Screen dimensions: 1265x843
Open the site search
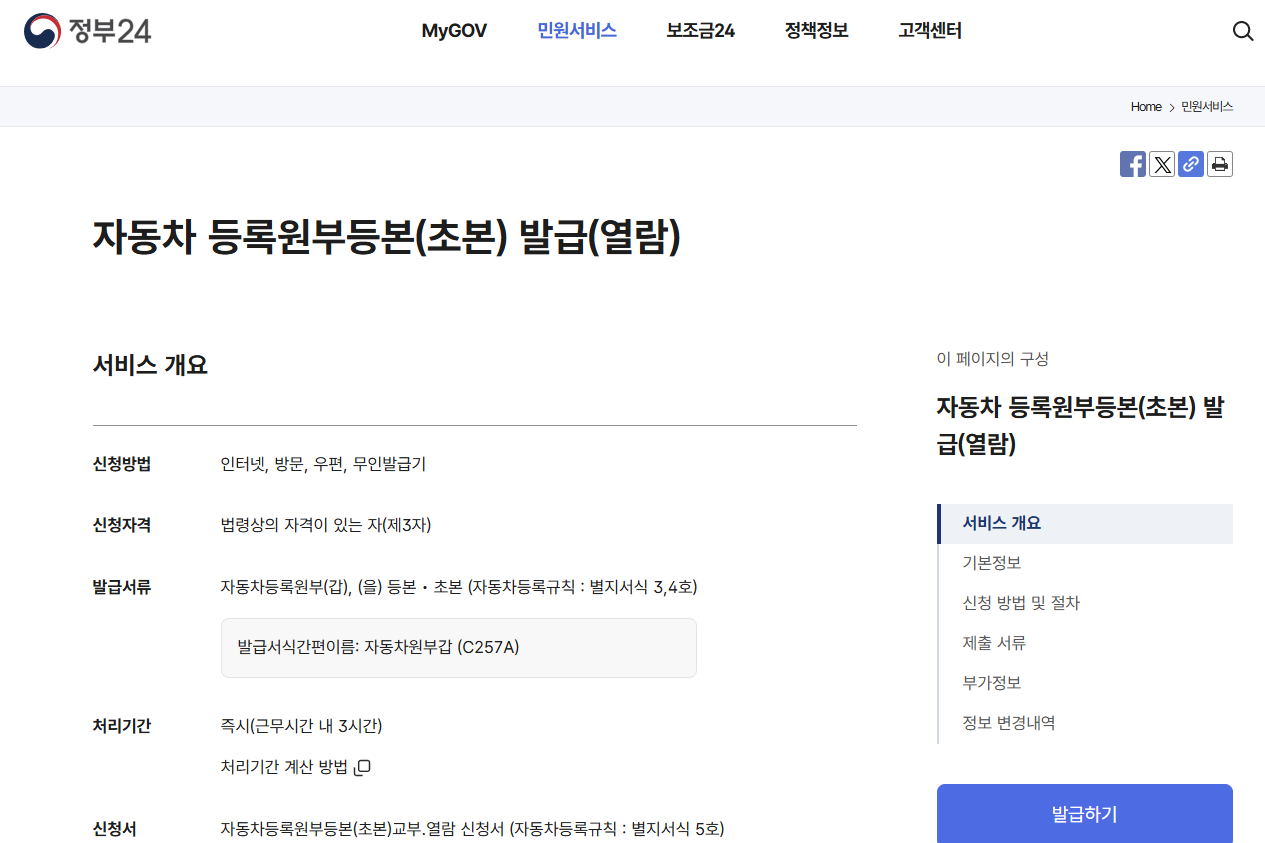(x=1242, y=31)
